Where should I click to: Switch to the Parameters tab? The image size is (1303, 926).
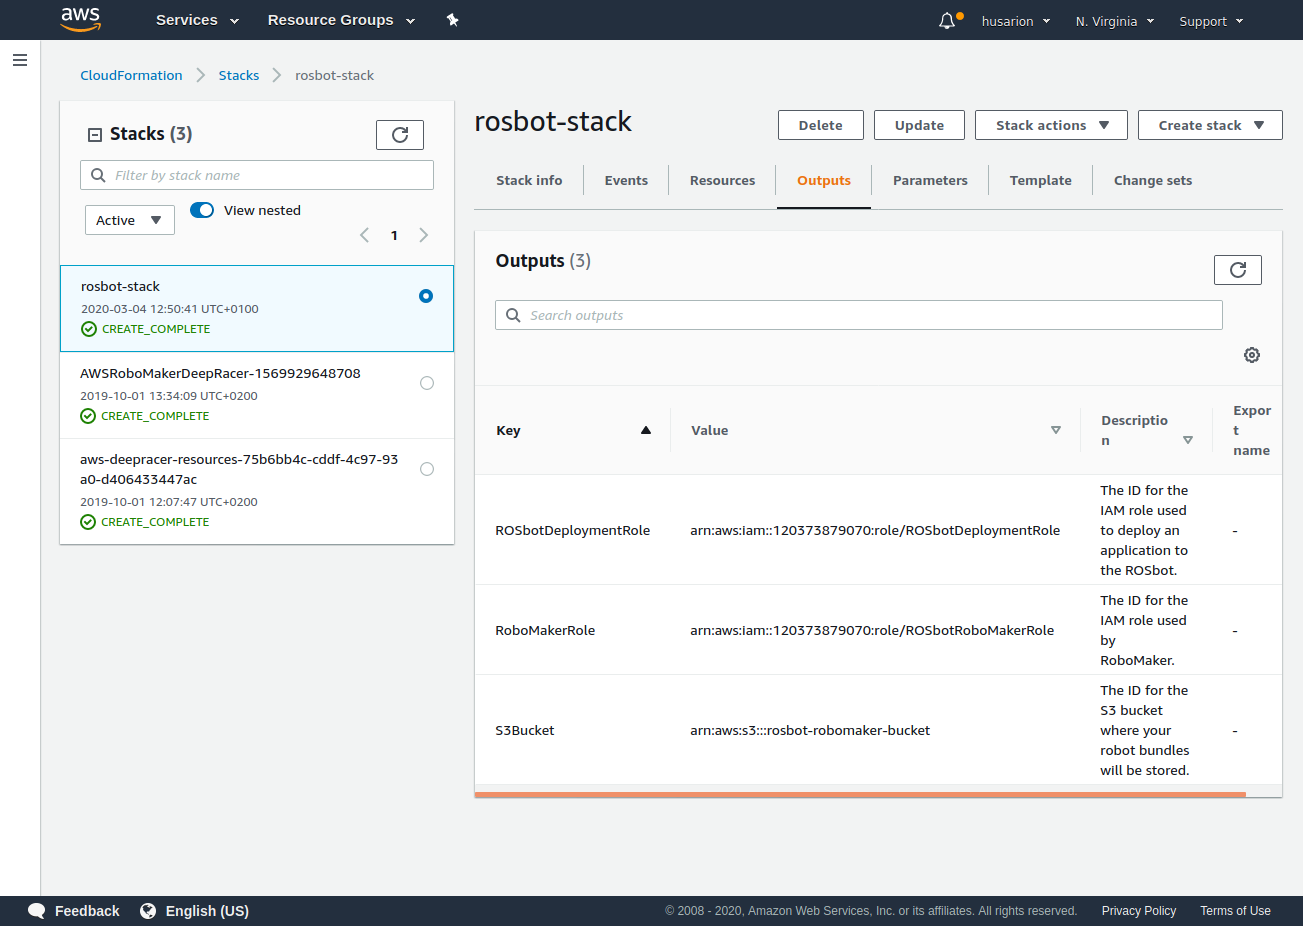point(930,180)
